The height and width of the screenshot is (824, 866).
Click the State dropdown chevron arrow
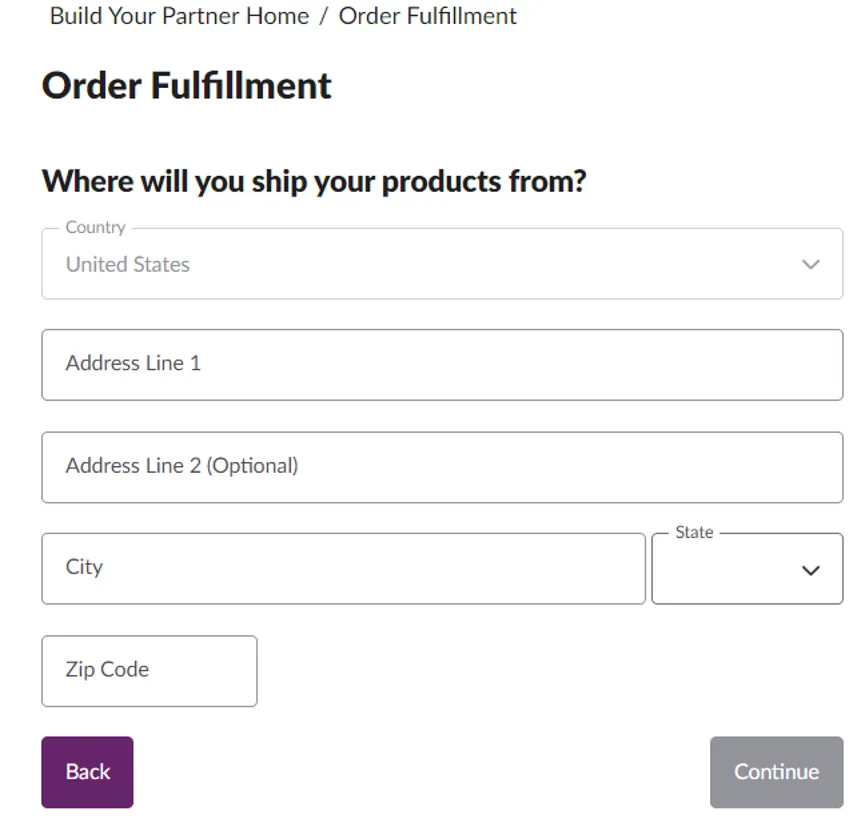click(811, 570)
